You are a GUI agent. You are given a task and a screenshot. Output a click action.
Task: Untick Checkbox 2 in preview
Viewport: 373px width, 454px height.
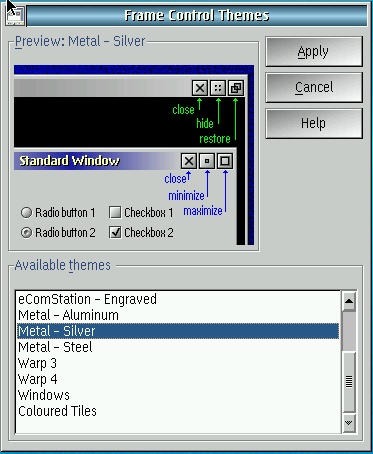(141, 233)
